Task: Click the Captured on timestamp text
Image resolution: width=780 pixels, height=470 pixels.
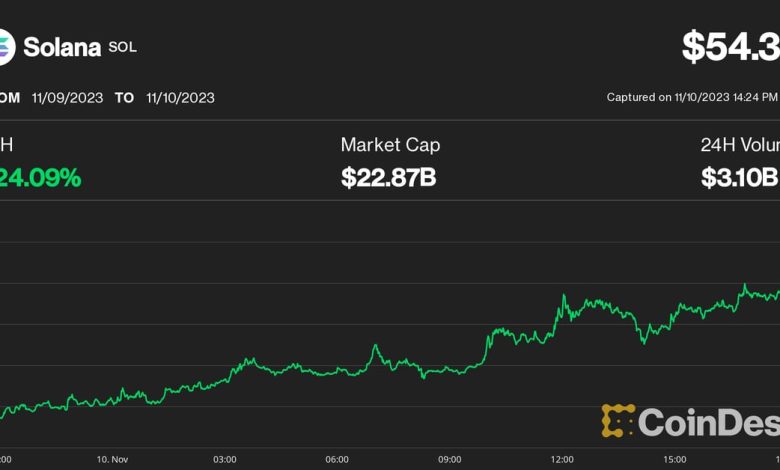Action: coord(693,98)
